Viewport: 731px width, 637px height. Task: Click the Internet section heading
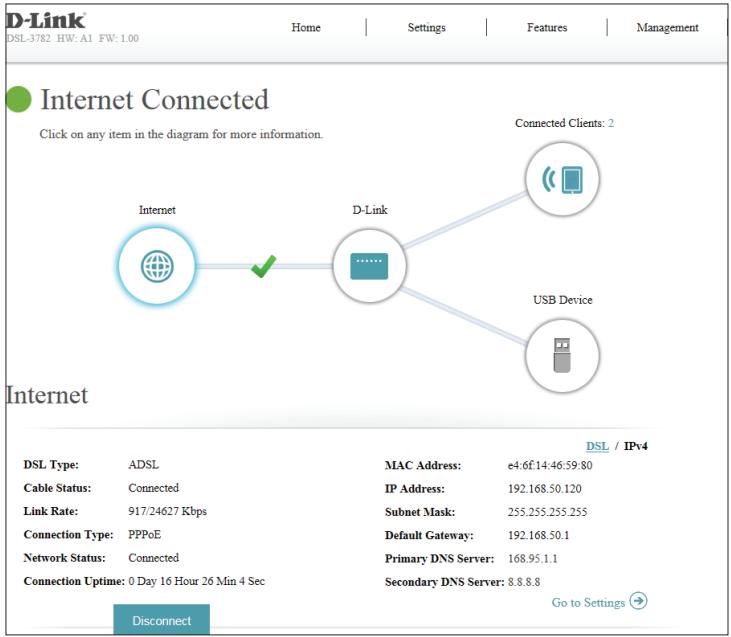(47, 395)
